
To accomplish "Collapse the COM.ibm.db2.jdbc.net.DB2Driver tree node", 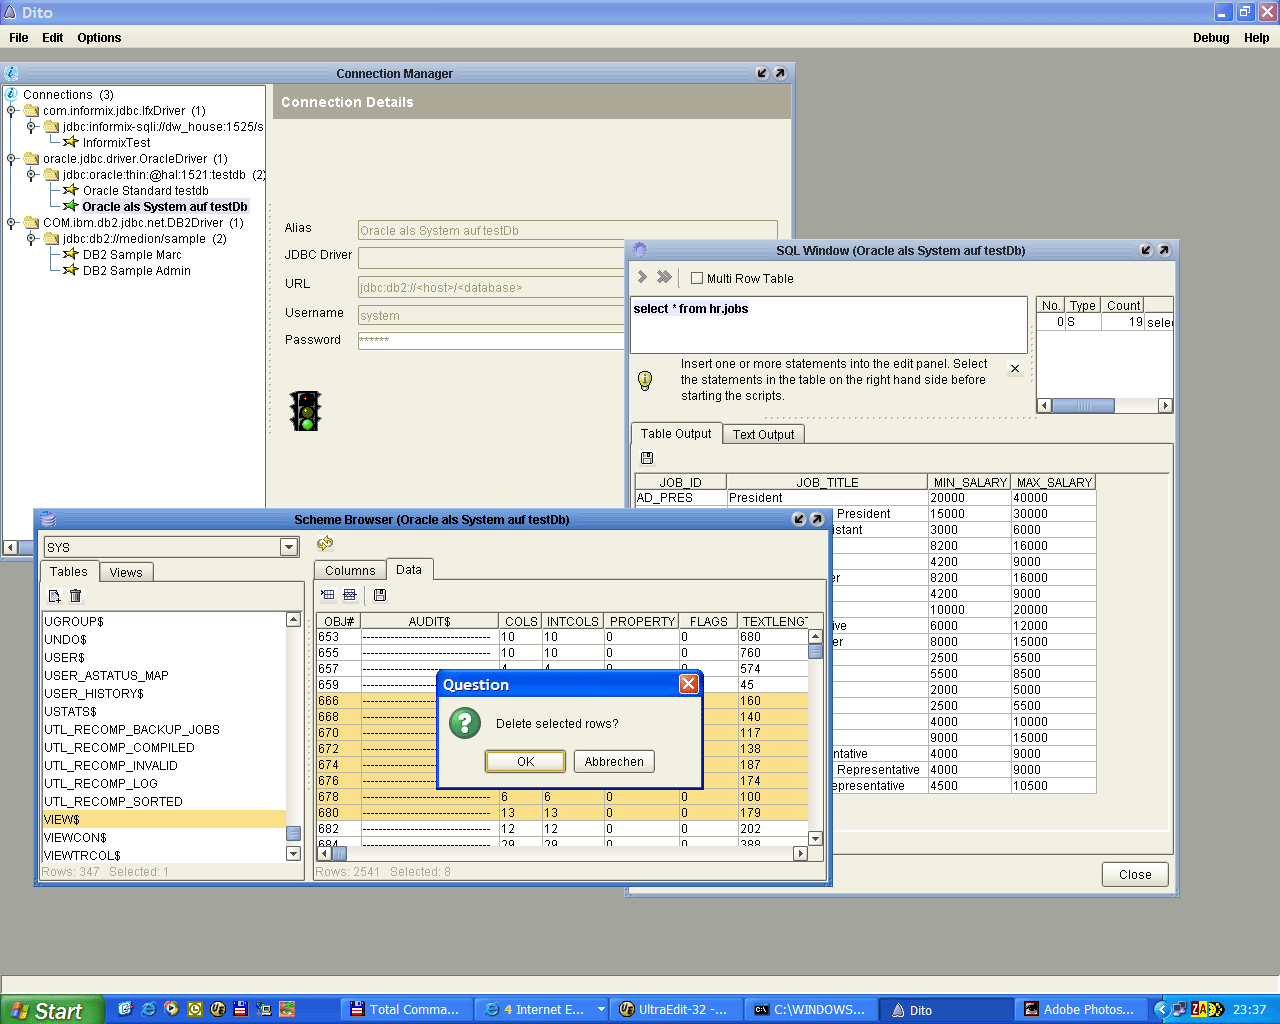I will (12, 223).
